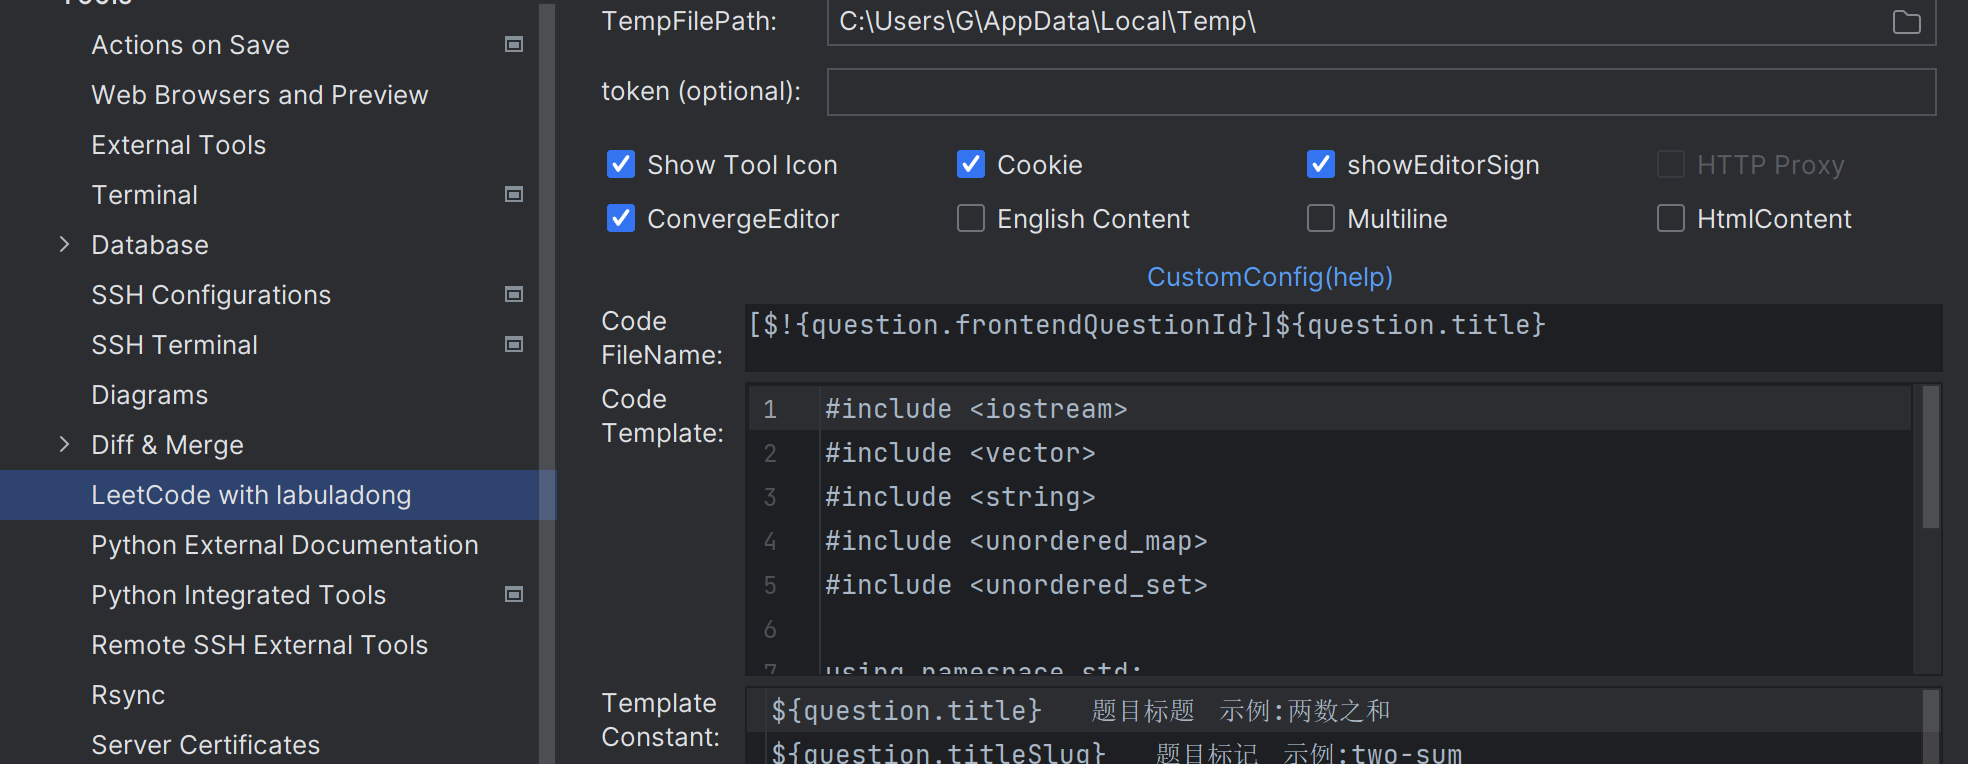
Task: Click project-level icon beside SSH Terminal
Action: tap(514, 344)
